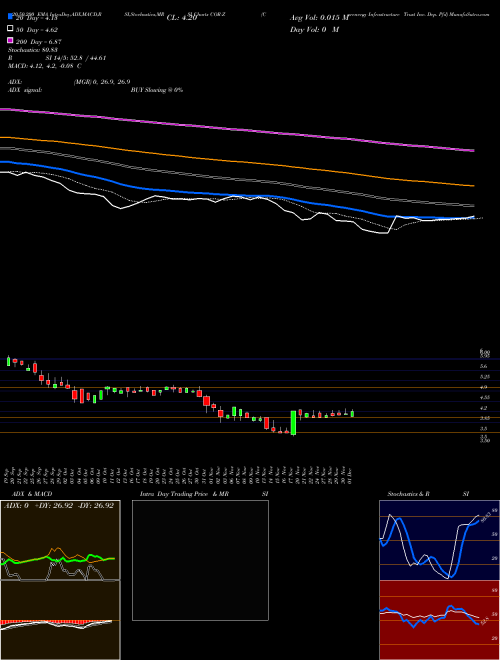Click the 'Avg Vol: 0.015 M' label
The image size is (500, 660).
[319, 18]
